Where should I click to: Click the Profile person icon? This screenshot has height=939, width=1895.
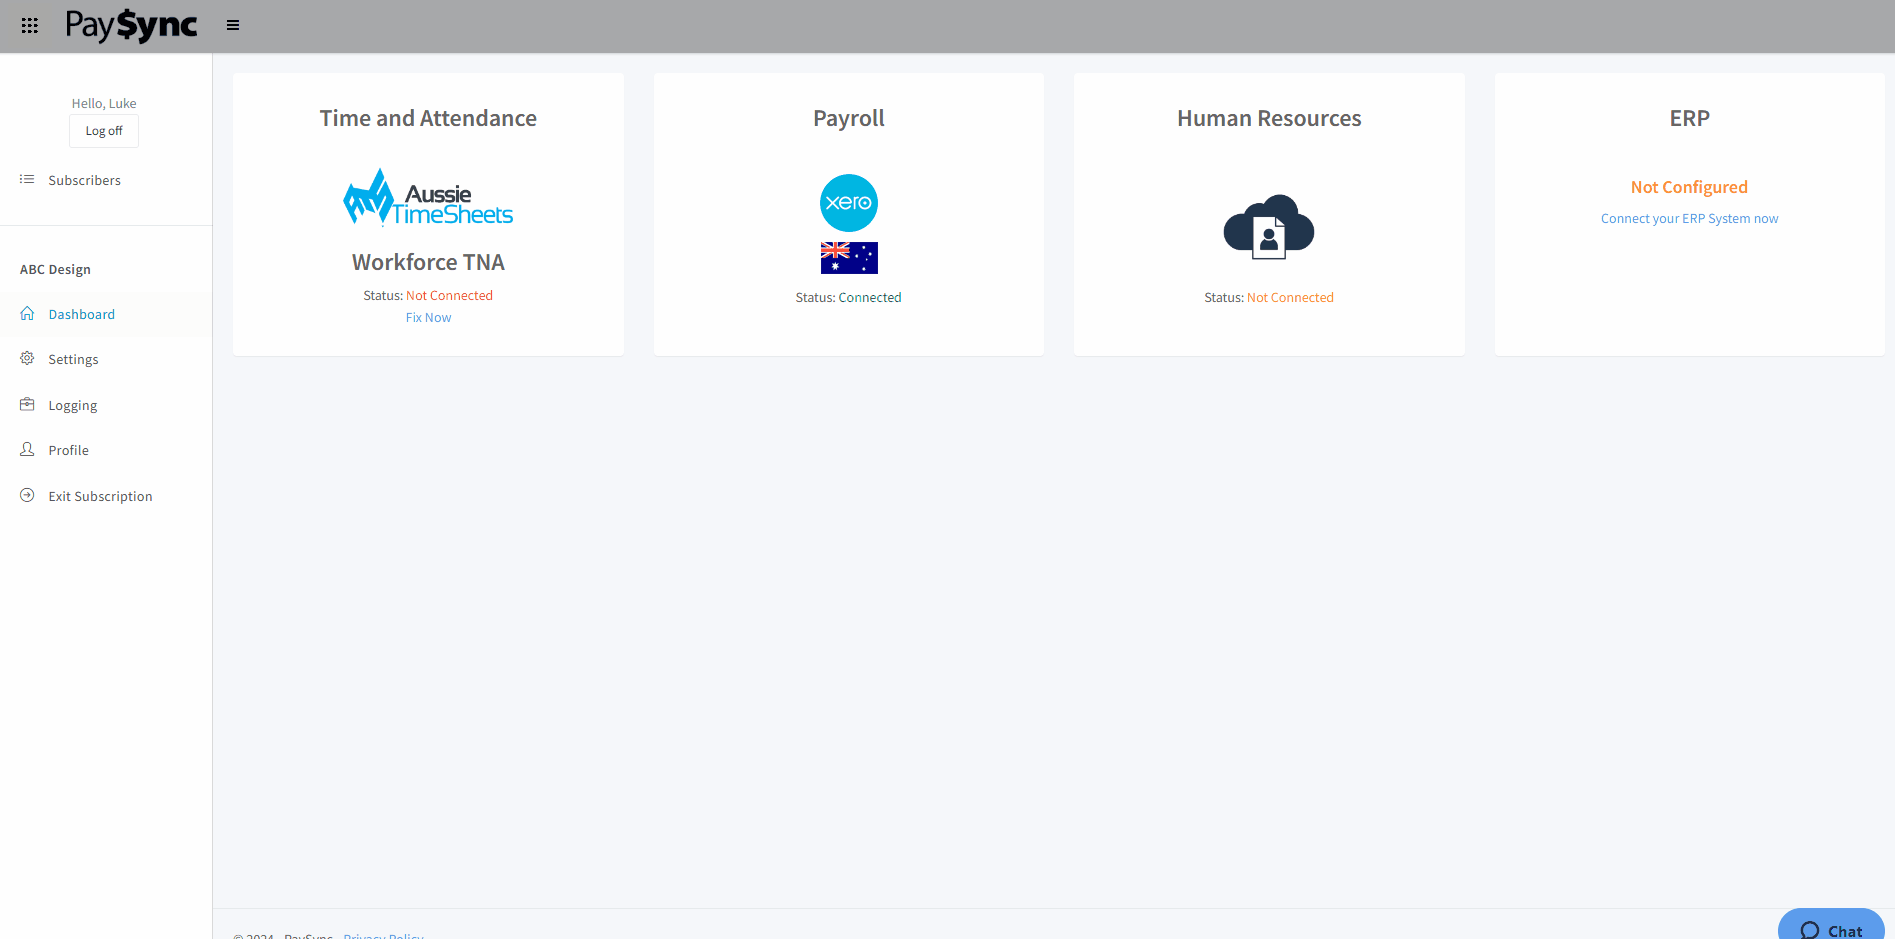[x=27, y=449]
